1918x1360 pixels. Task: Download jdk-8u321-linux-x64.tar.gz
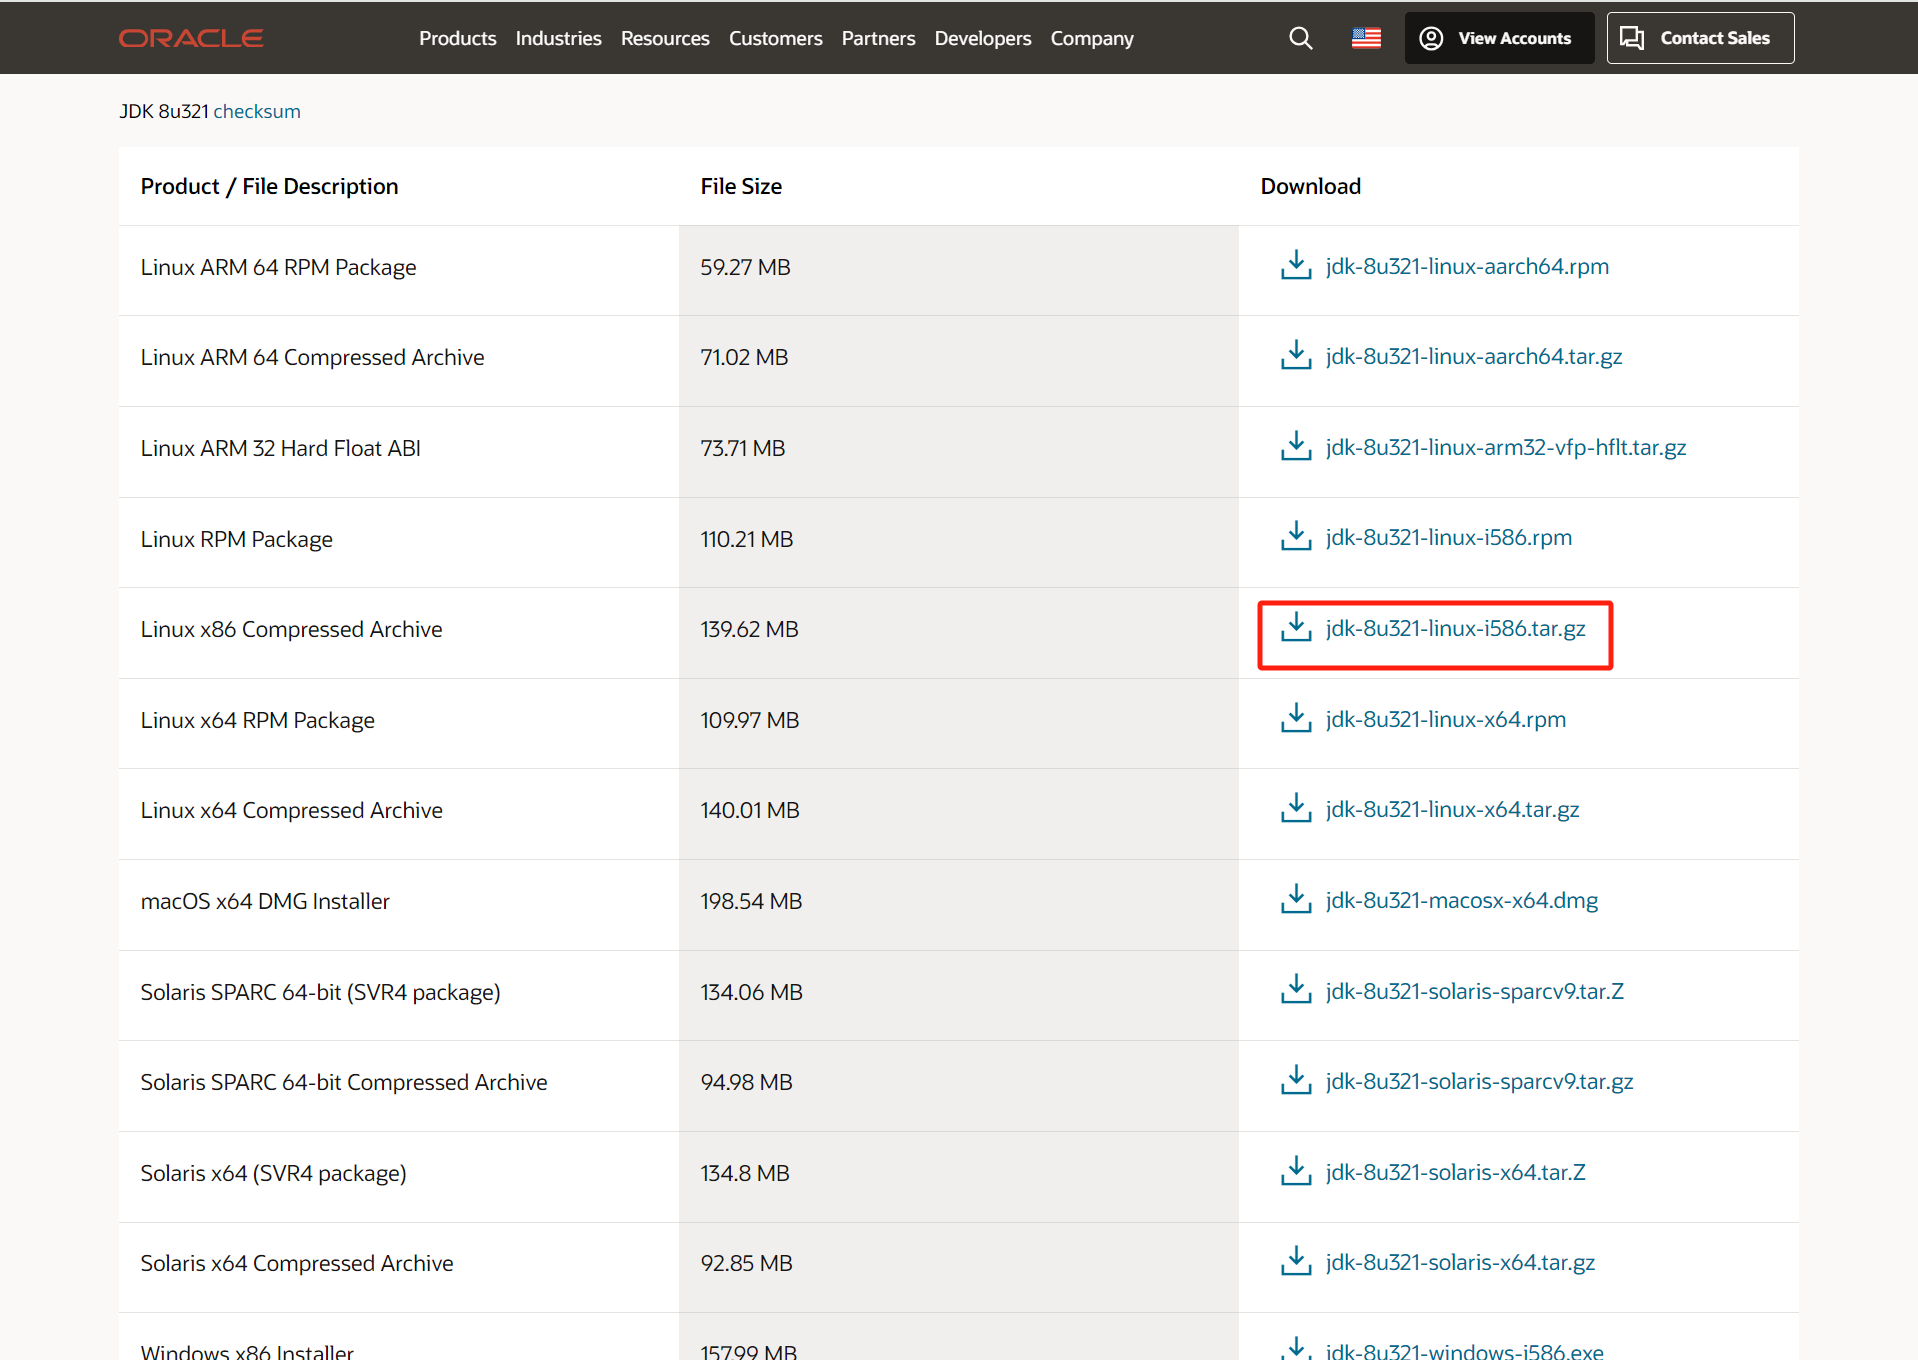[1452, 809]
